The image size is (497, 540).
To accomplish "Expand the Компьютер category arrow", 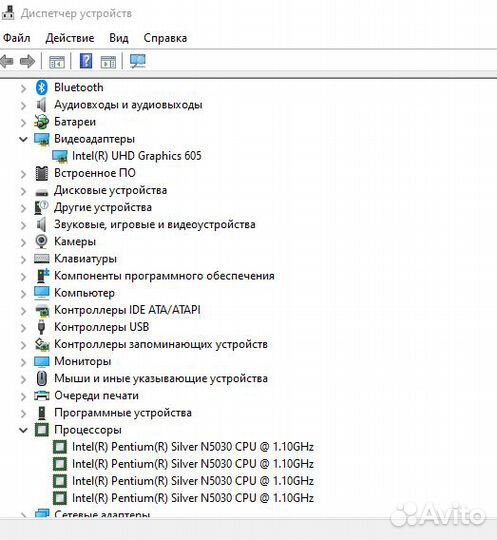I will coord(23,294).
